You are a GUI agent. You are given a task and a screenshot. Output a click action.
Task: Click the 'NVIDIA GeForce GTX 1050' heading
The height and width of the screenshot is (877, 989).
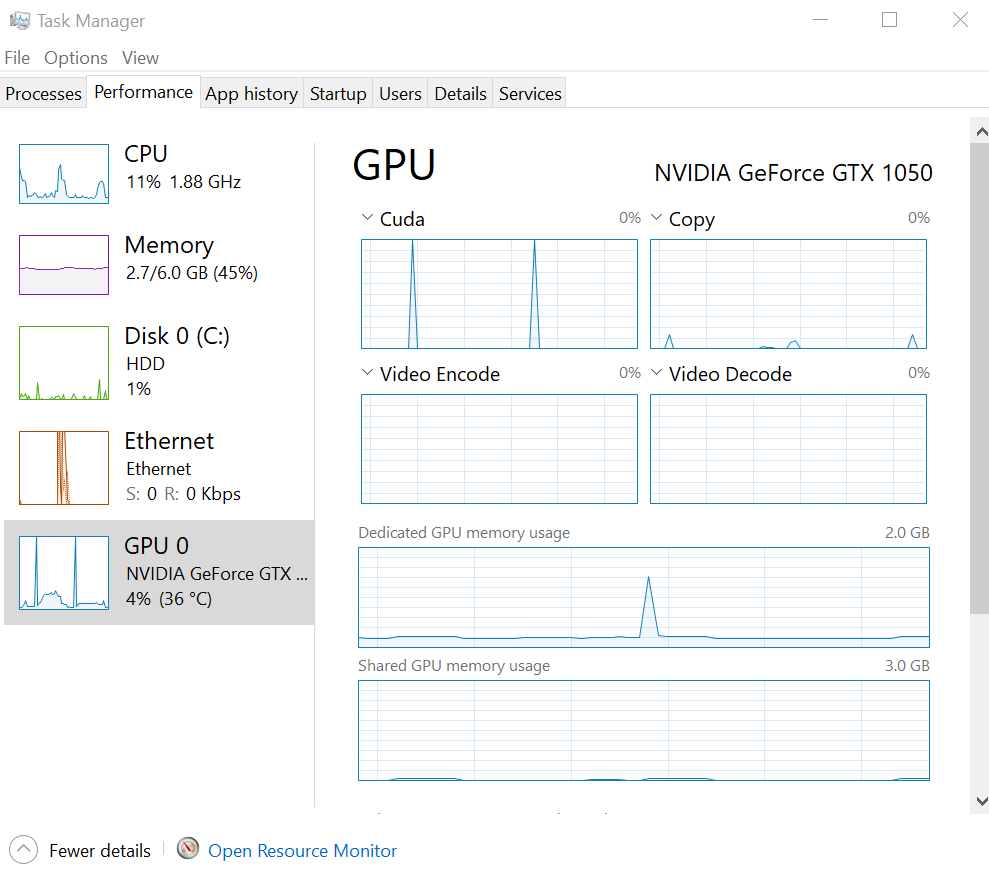pyautogui.click(x=793, y=173)
